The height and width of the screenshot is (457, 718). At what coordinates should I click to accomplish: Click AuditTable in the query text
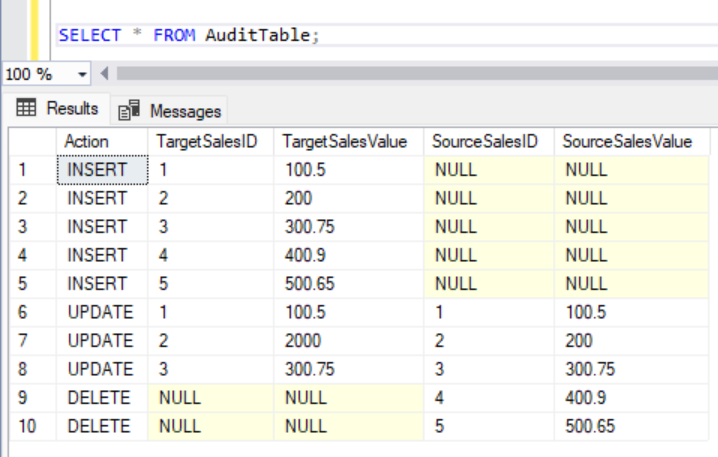click(x=260, y=35)
